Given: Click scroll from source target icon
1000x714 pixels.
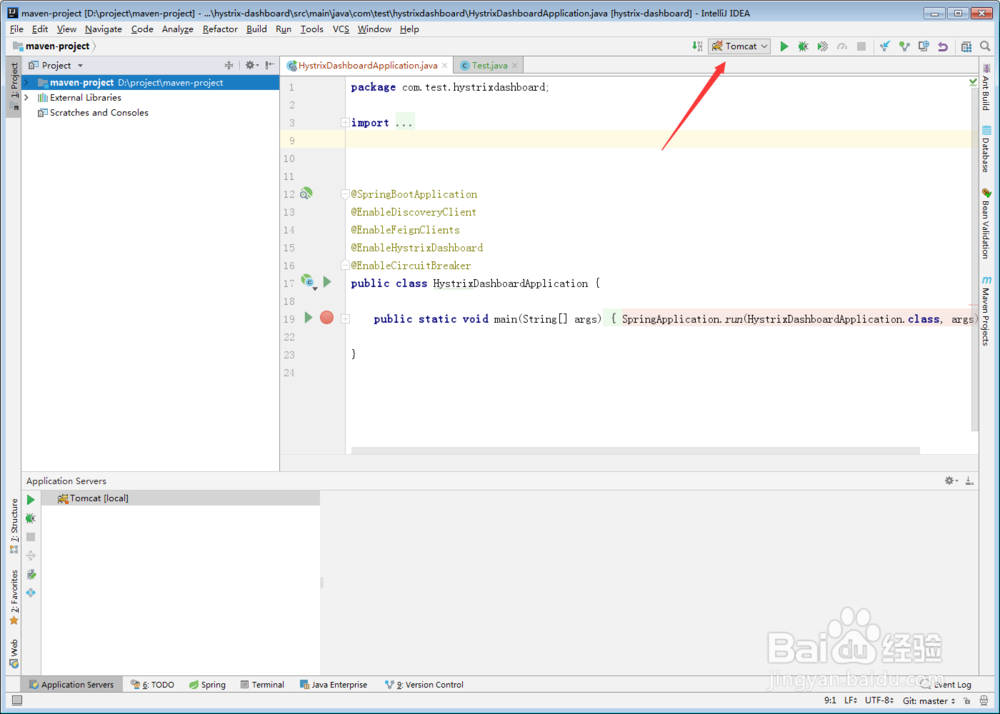Looking at the screenshot, I should click(x=229, y=65).
